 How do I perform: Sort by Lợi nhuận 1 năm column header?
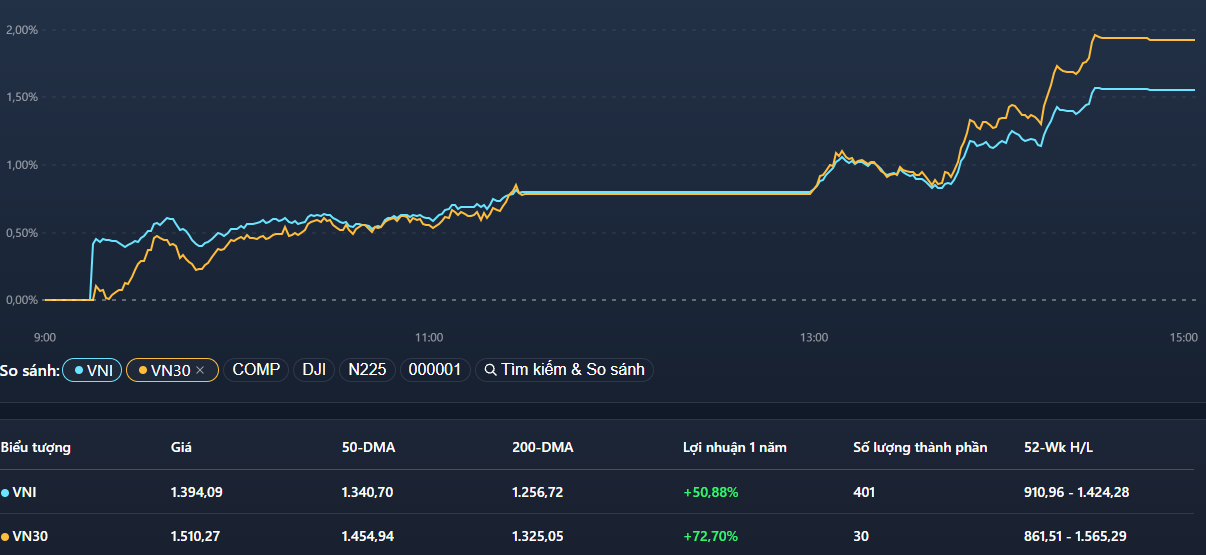click(734, 447)
